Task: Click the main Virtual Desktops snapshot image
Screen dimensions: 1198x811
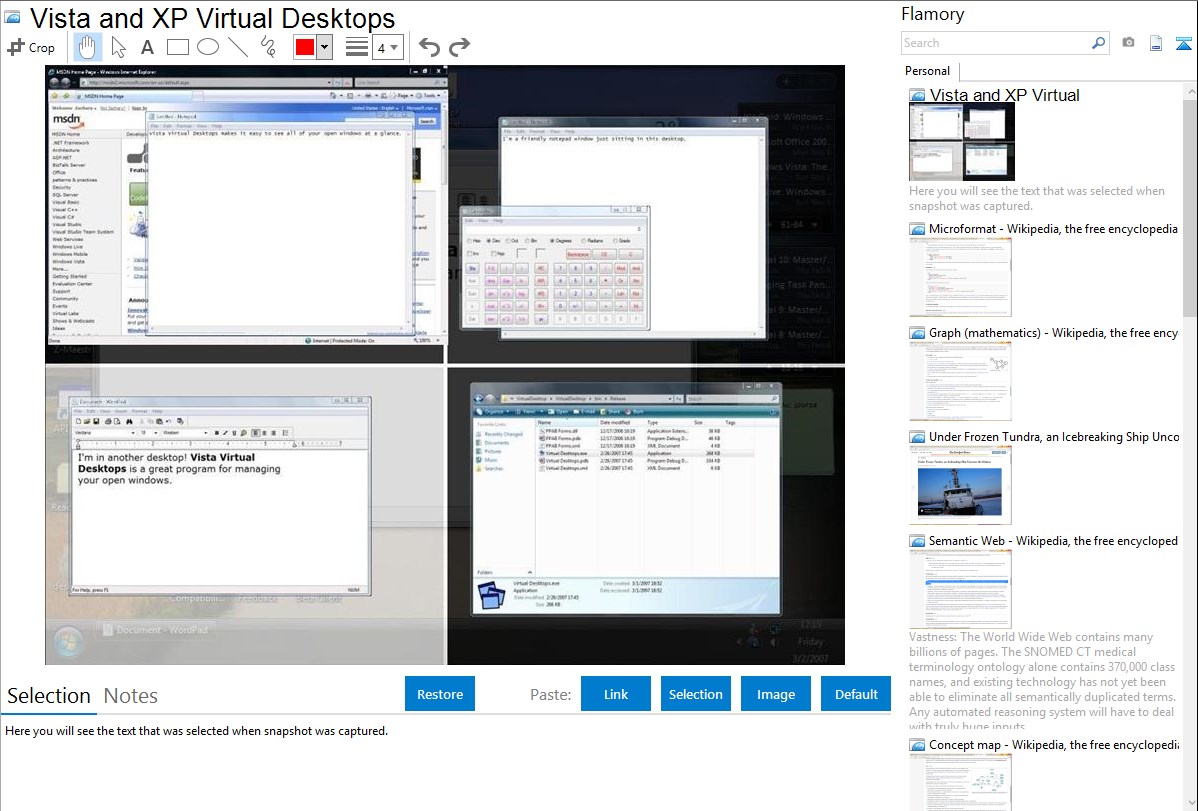Action: point(445,365)
